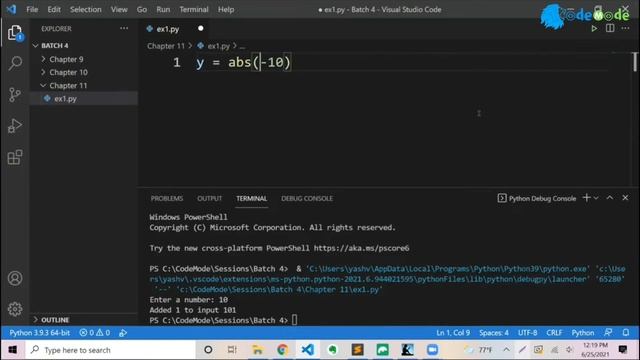The width and height of the screenshot is (640, 360).
Task: Click the Visual Studio Code taskbar icon
Action: pos(308,350)
